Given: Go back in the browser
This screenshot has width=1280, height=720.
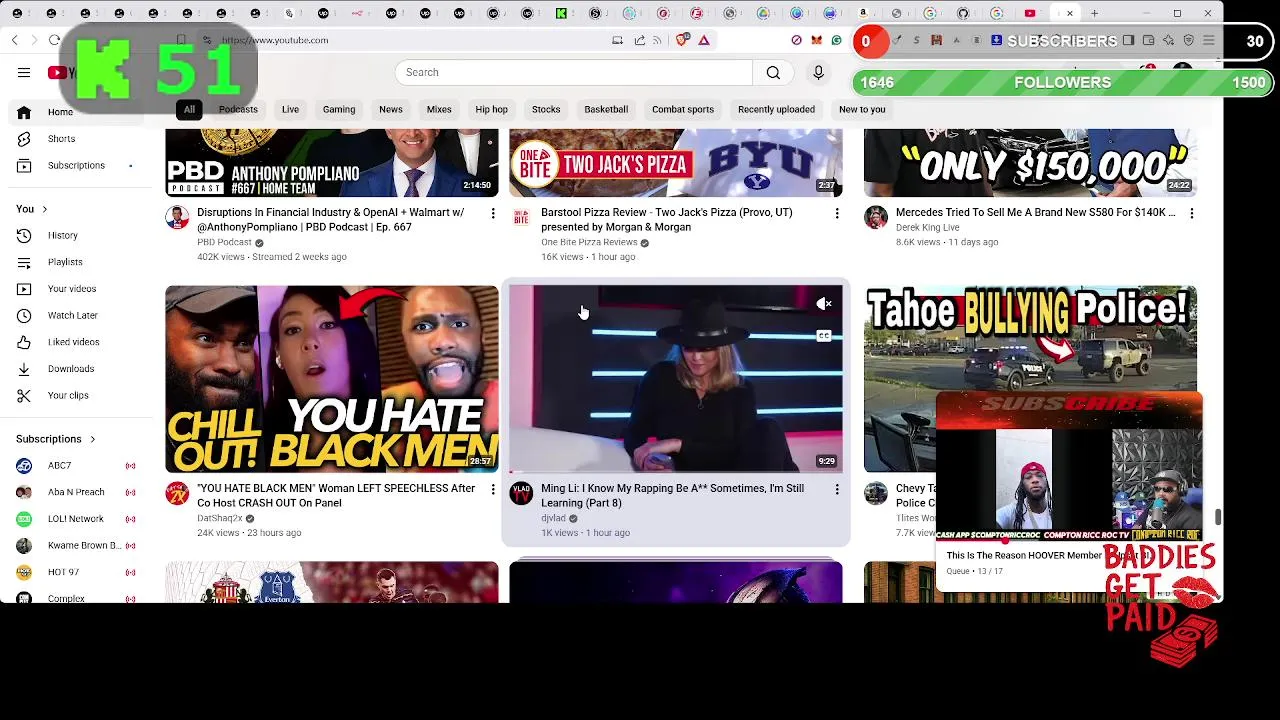Looking at the screenshot, I should coord(15,40).
